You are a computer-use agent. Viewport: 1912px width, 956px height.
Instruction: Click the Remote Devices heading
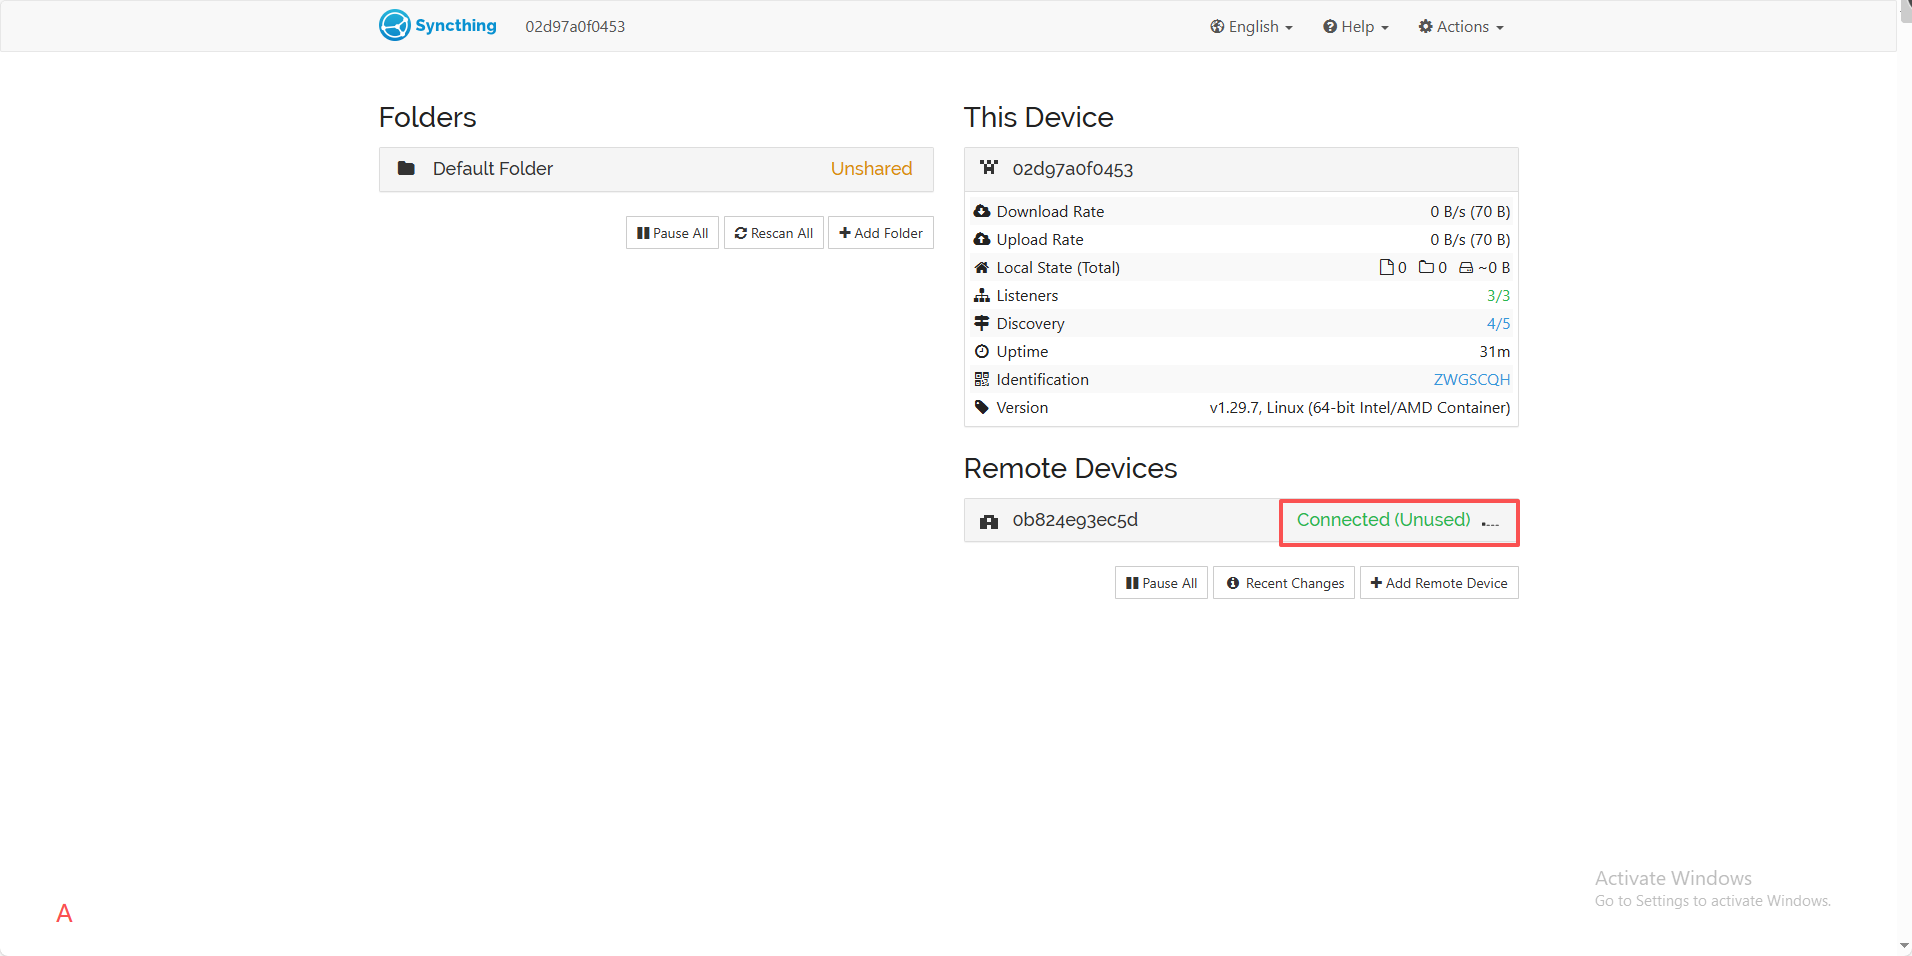tap(1070, 468)
